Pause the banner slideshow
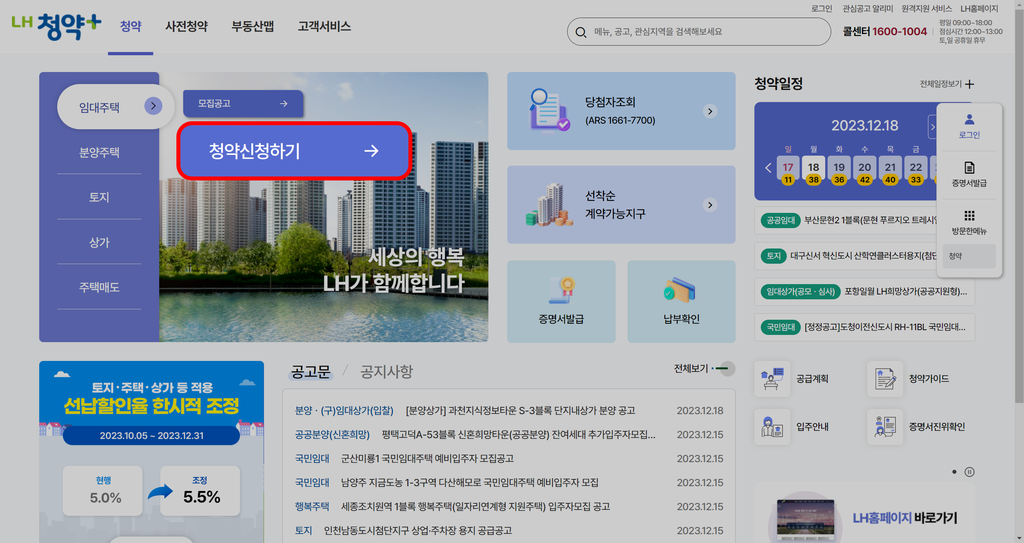This screenshot has height=543, width=1024. tap(970, 472)
